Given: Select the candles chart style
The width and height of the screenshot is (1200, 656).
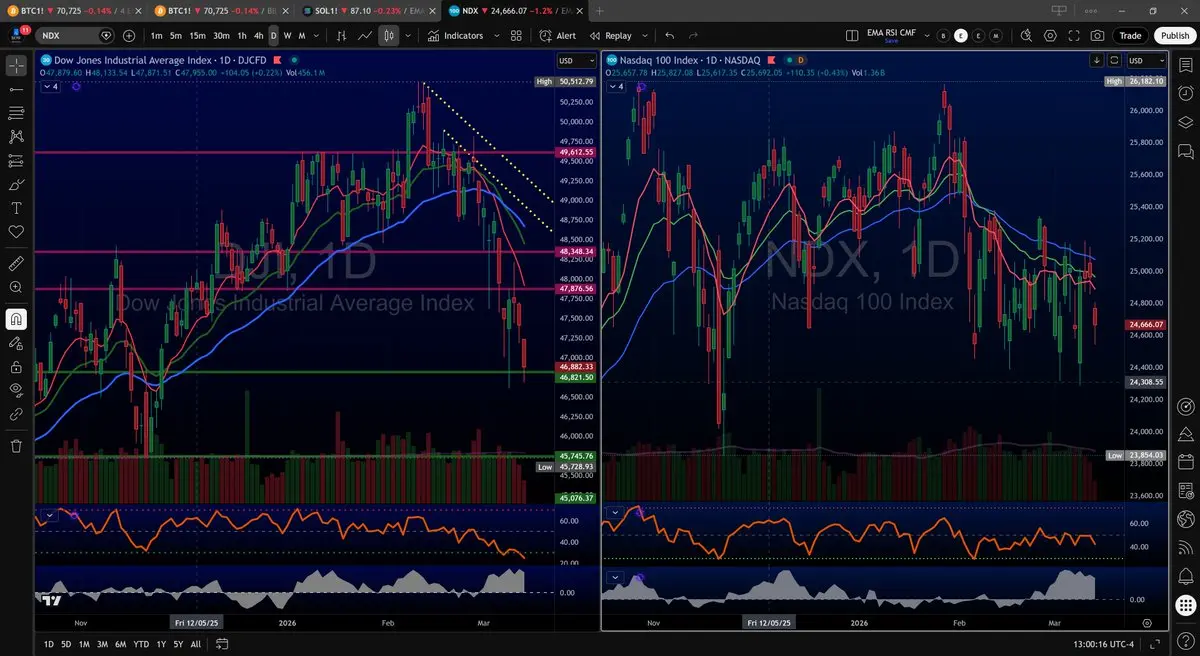Looking at the screenshot, I should [x=389, y=35].
